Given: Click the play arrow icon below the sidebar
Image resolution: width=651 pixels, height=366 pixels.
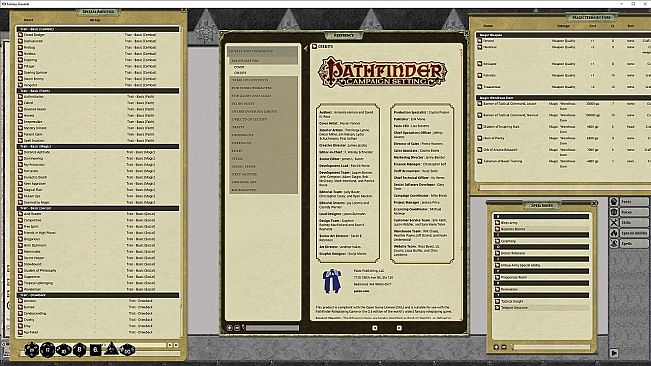Looking at the screenshot, I should [x=614, y=353].
